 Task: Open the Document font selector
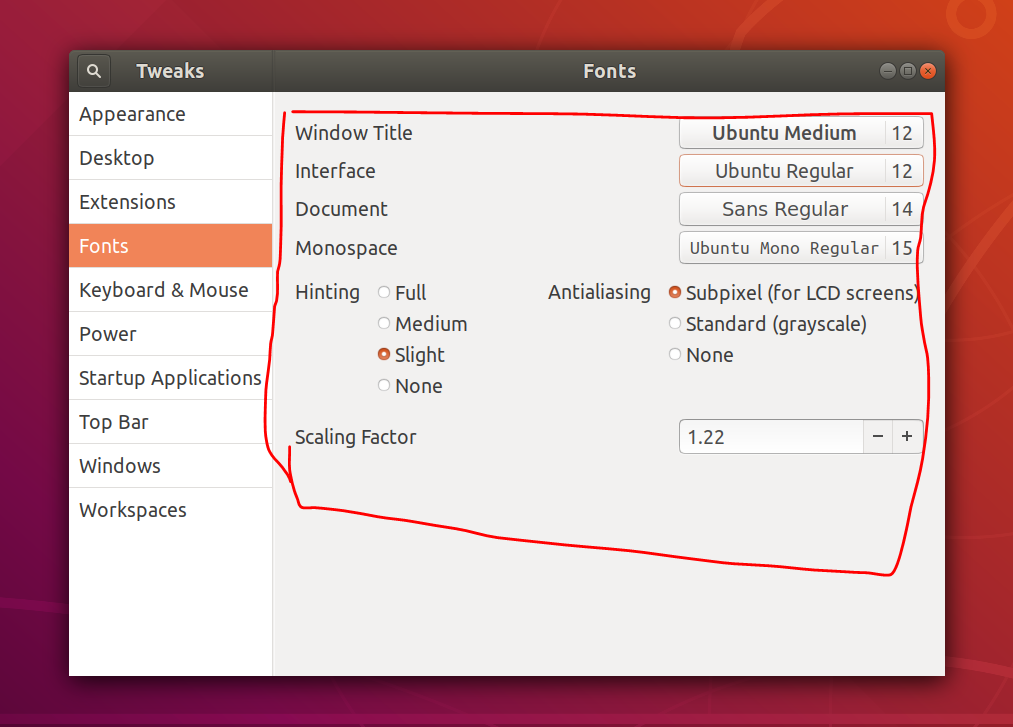[800, 209]
